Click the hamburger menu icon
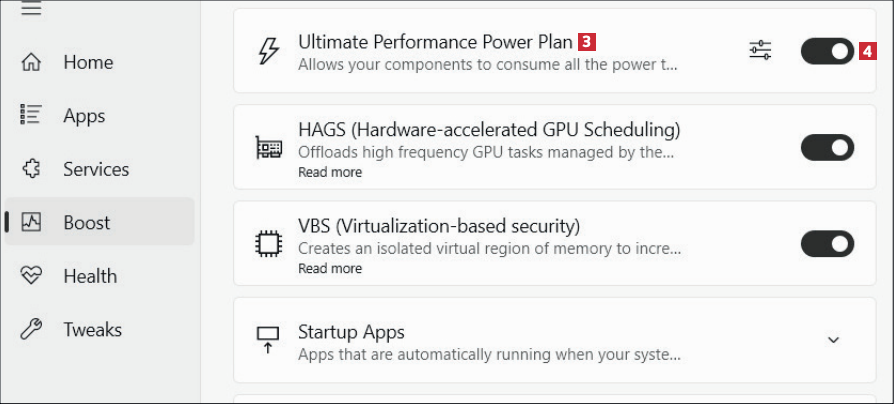 (31, 9)
